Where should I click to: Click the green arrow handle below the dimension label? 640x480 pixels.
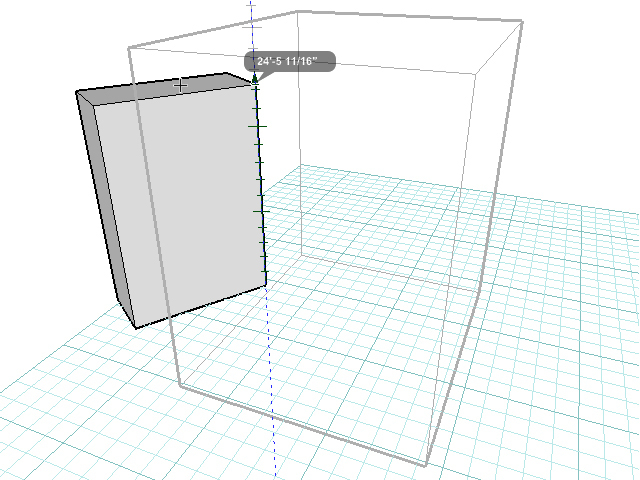coord(255,79)
